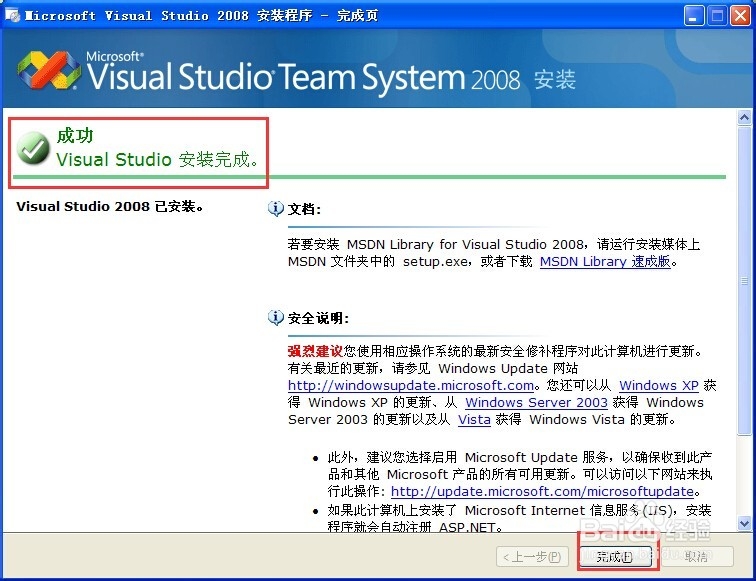Click the 'Visual Studio 安装完成。' message
756x581 pixels.
(157, 160)
